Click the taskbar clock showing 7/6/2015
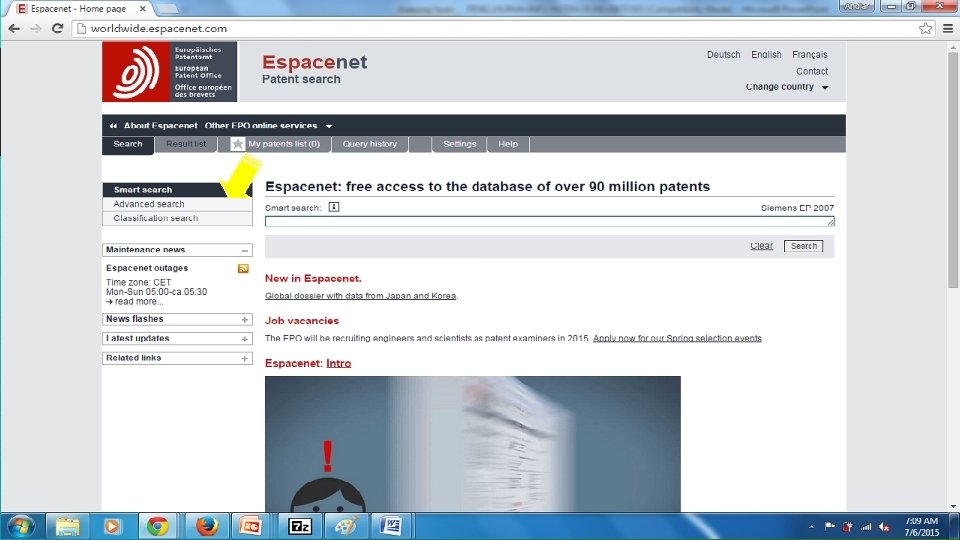This screenshot has width=960, height=540. coord(921,527)
